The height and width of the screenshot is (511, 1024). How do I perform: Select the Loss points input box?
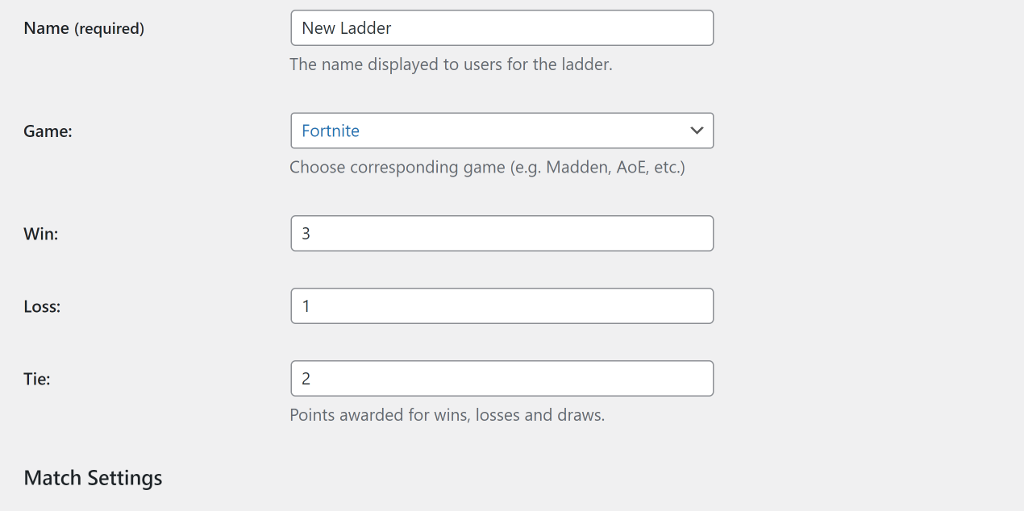502,306
